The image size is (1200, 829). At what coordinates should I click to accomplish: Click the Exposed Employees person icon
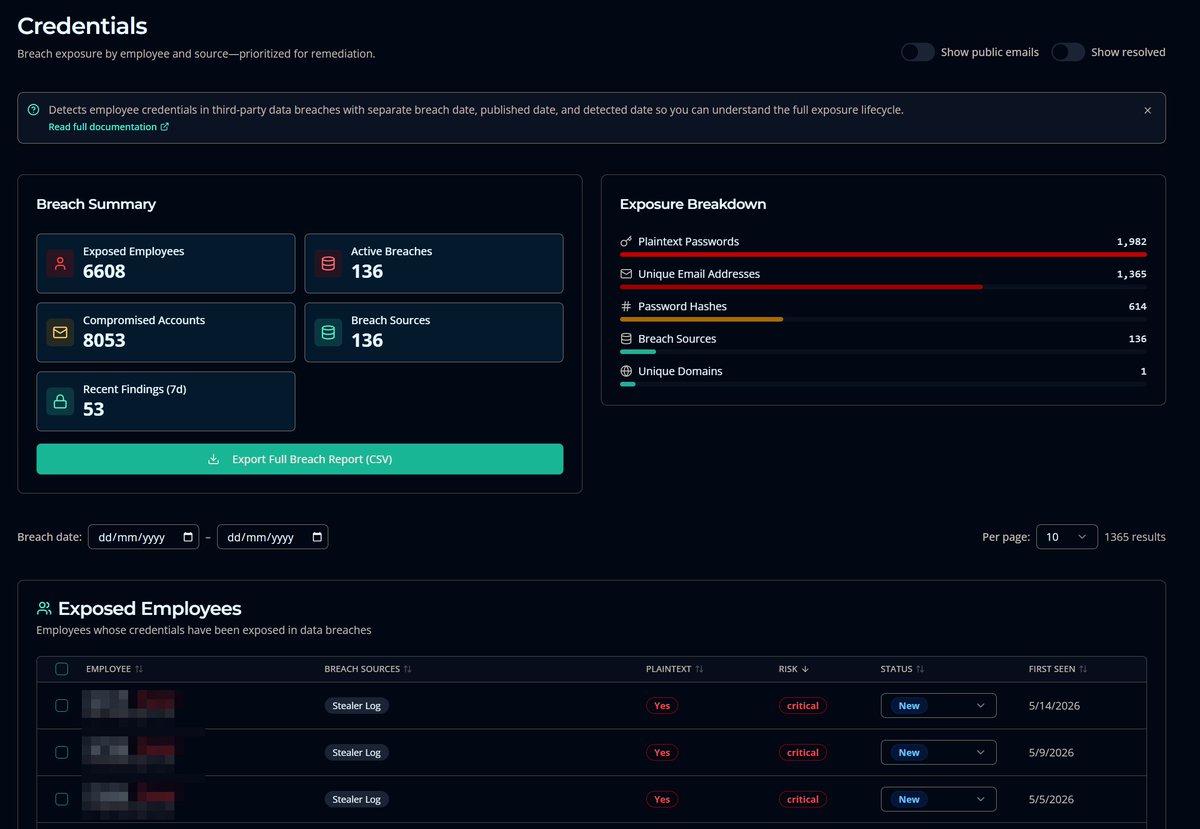(x=60, y=264)
